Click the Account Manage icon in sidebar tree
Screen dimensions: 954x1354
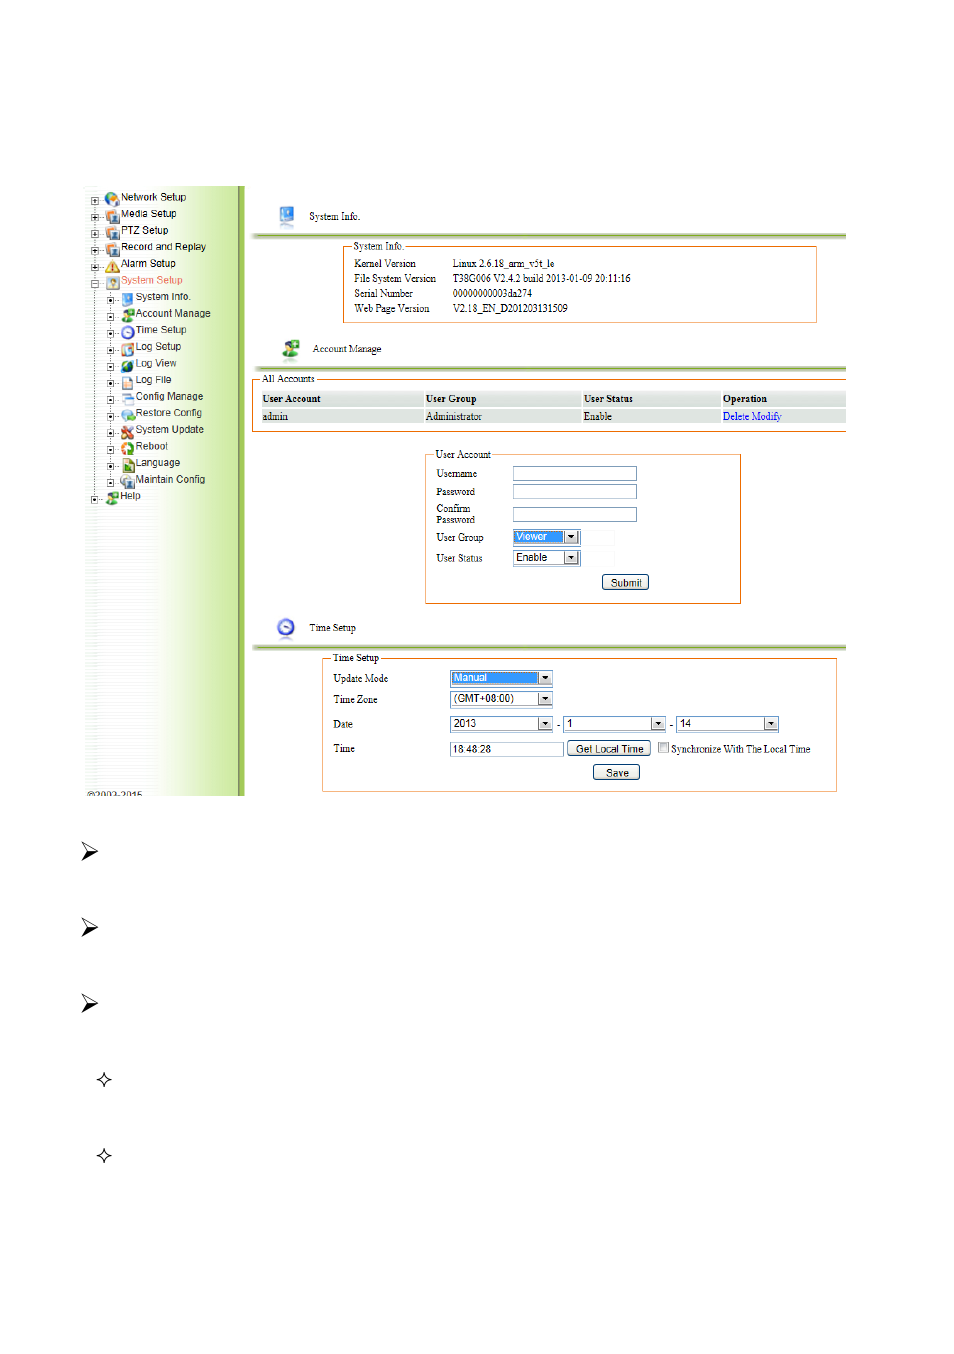[127, 315]
